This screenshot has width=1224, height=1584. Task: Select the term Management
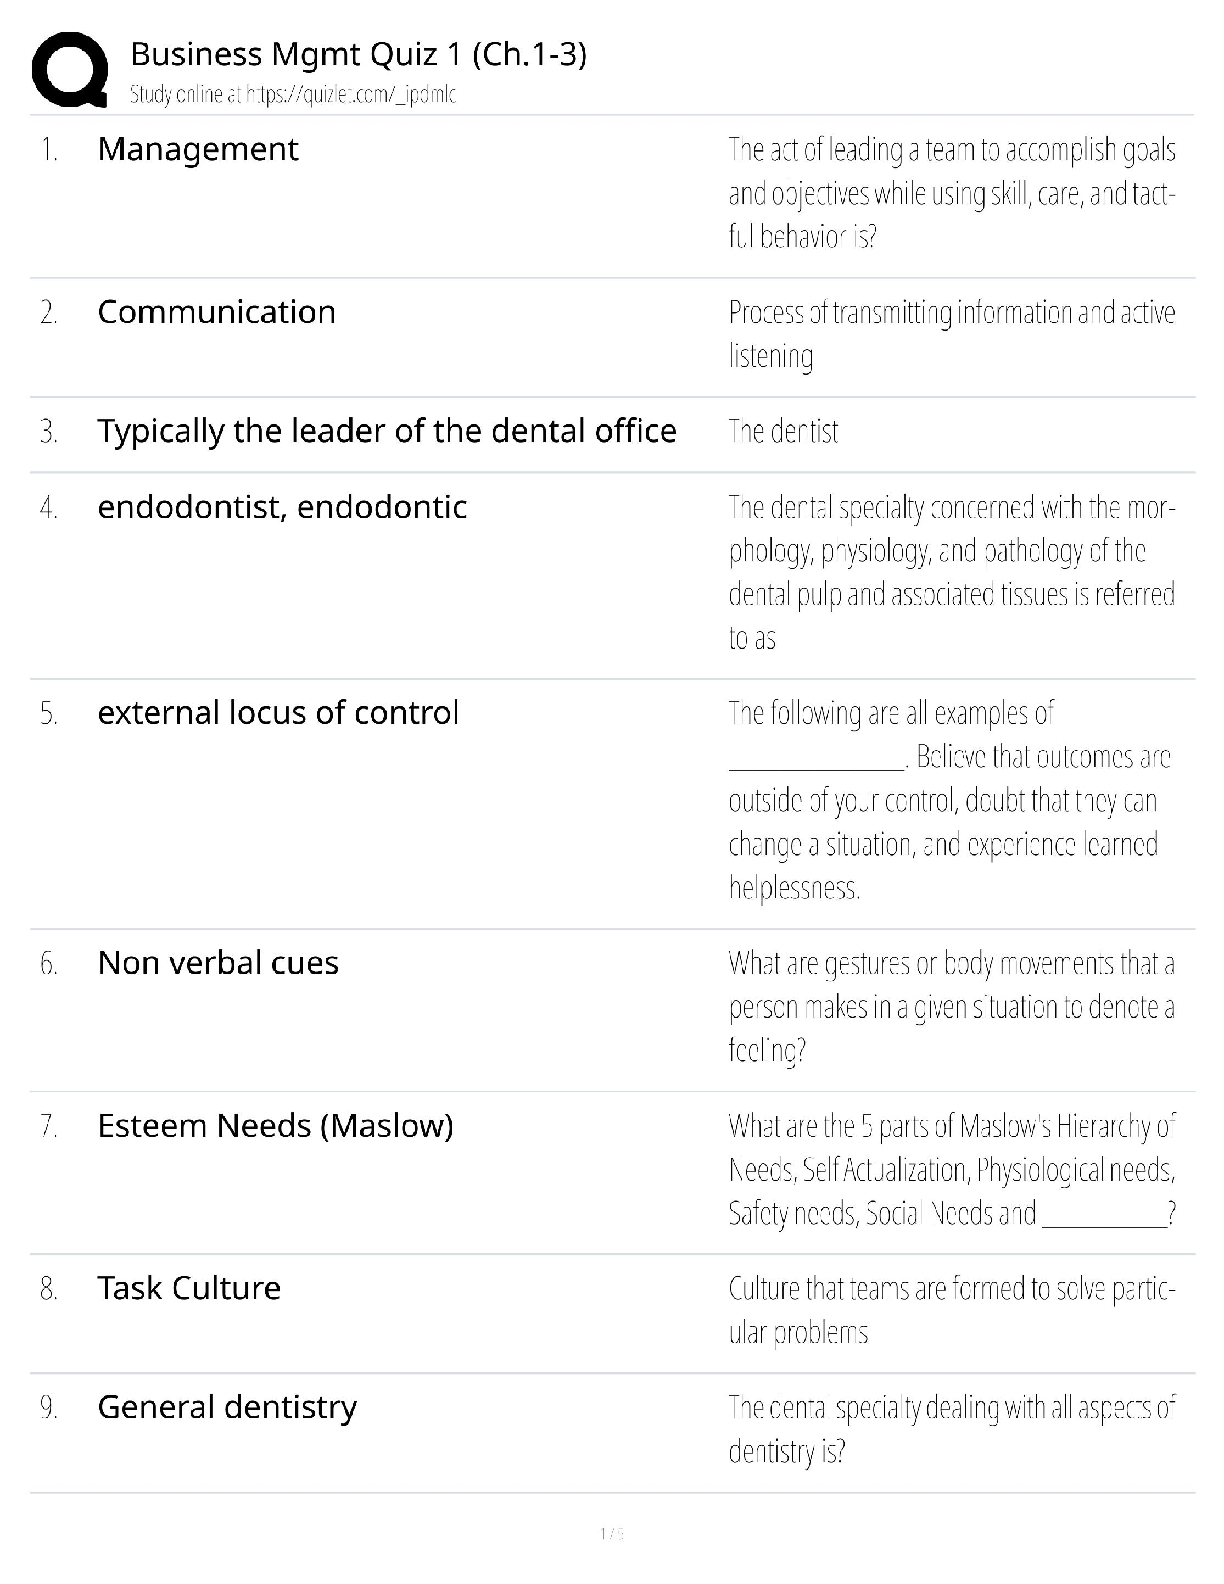coord(198,149)
